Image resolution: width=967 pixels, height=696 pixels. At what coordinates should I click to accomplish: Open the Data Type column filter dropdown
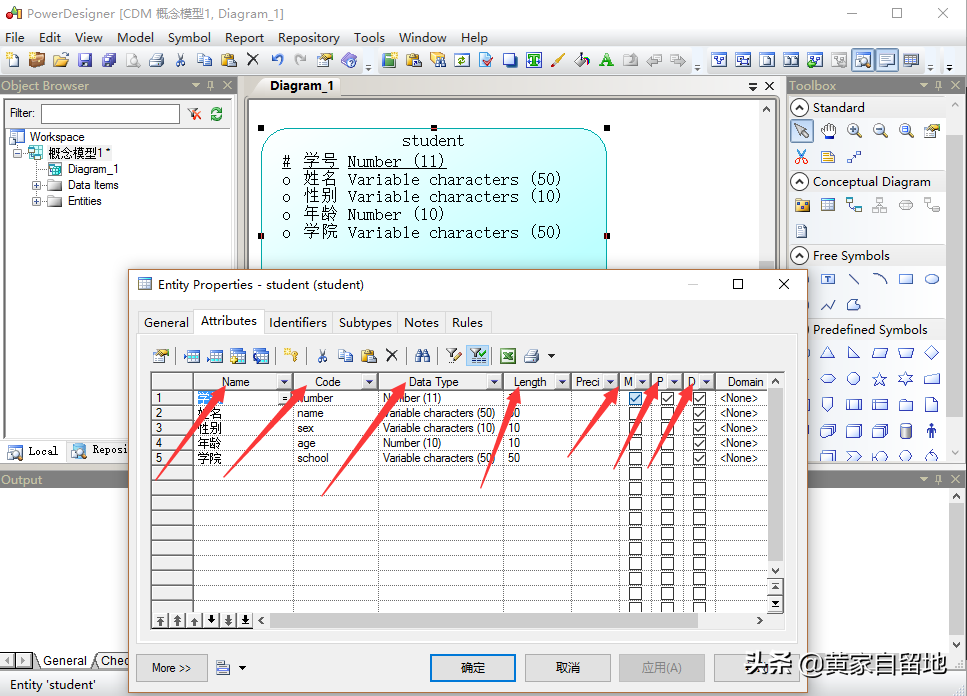[494, 381]
